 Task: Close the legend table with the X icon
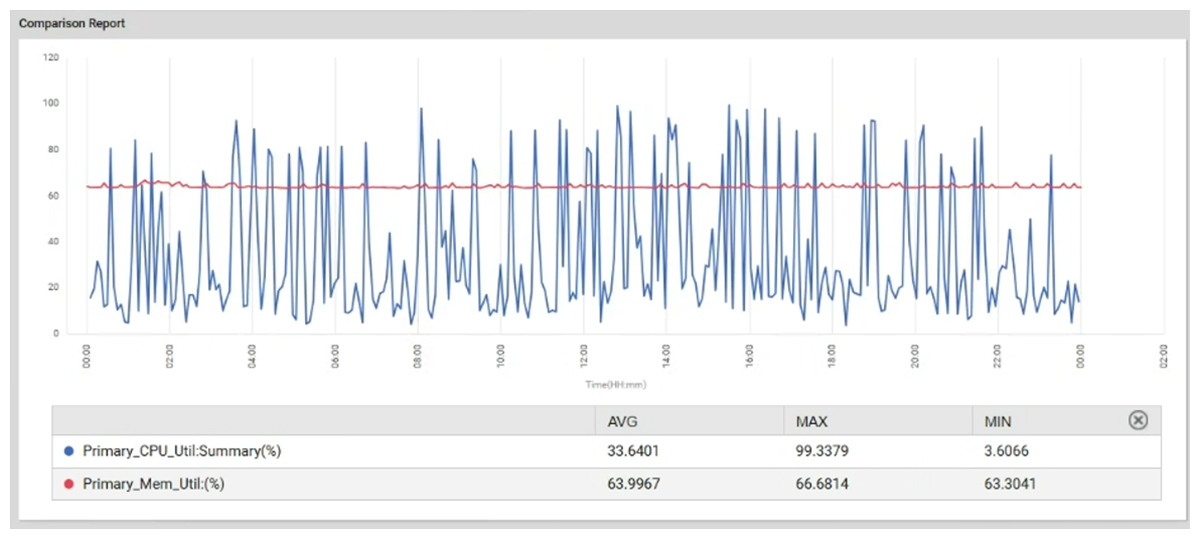click(x=1137, y=421)
